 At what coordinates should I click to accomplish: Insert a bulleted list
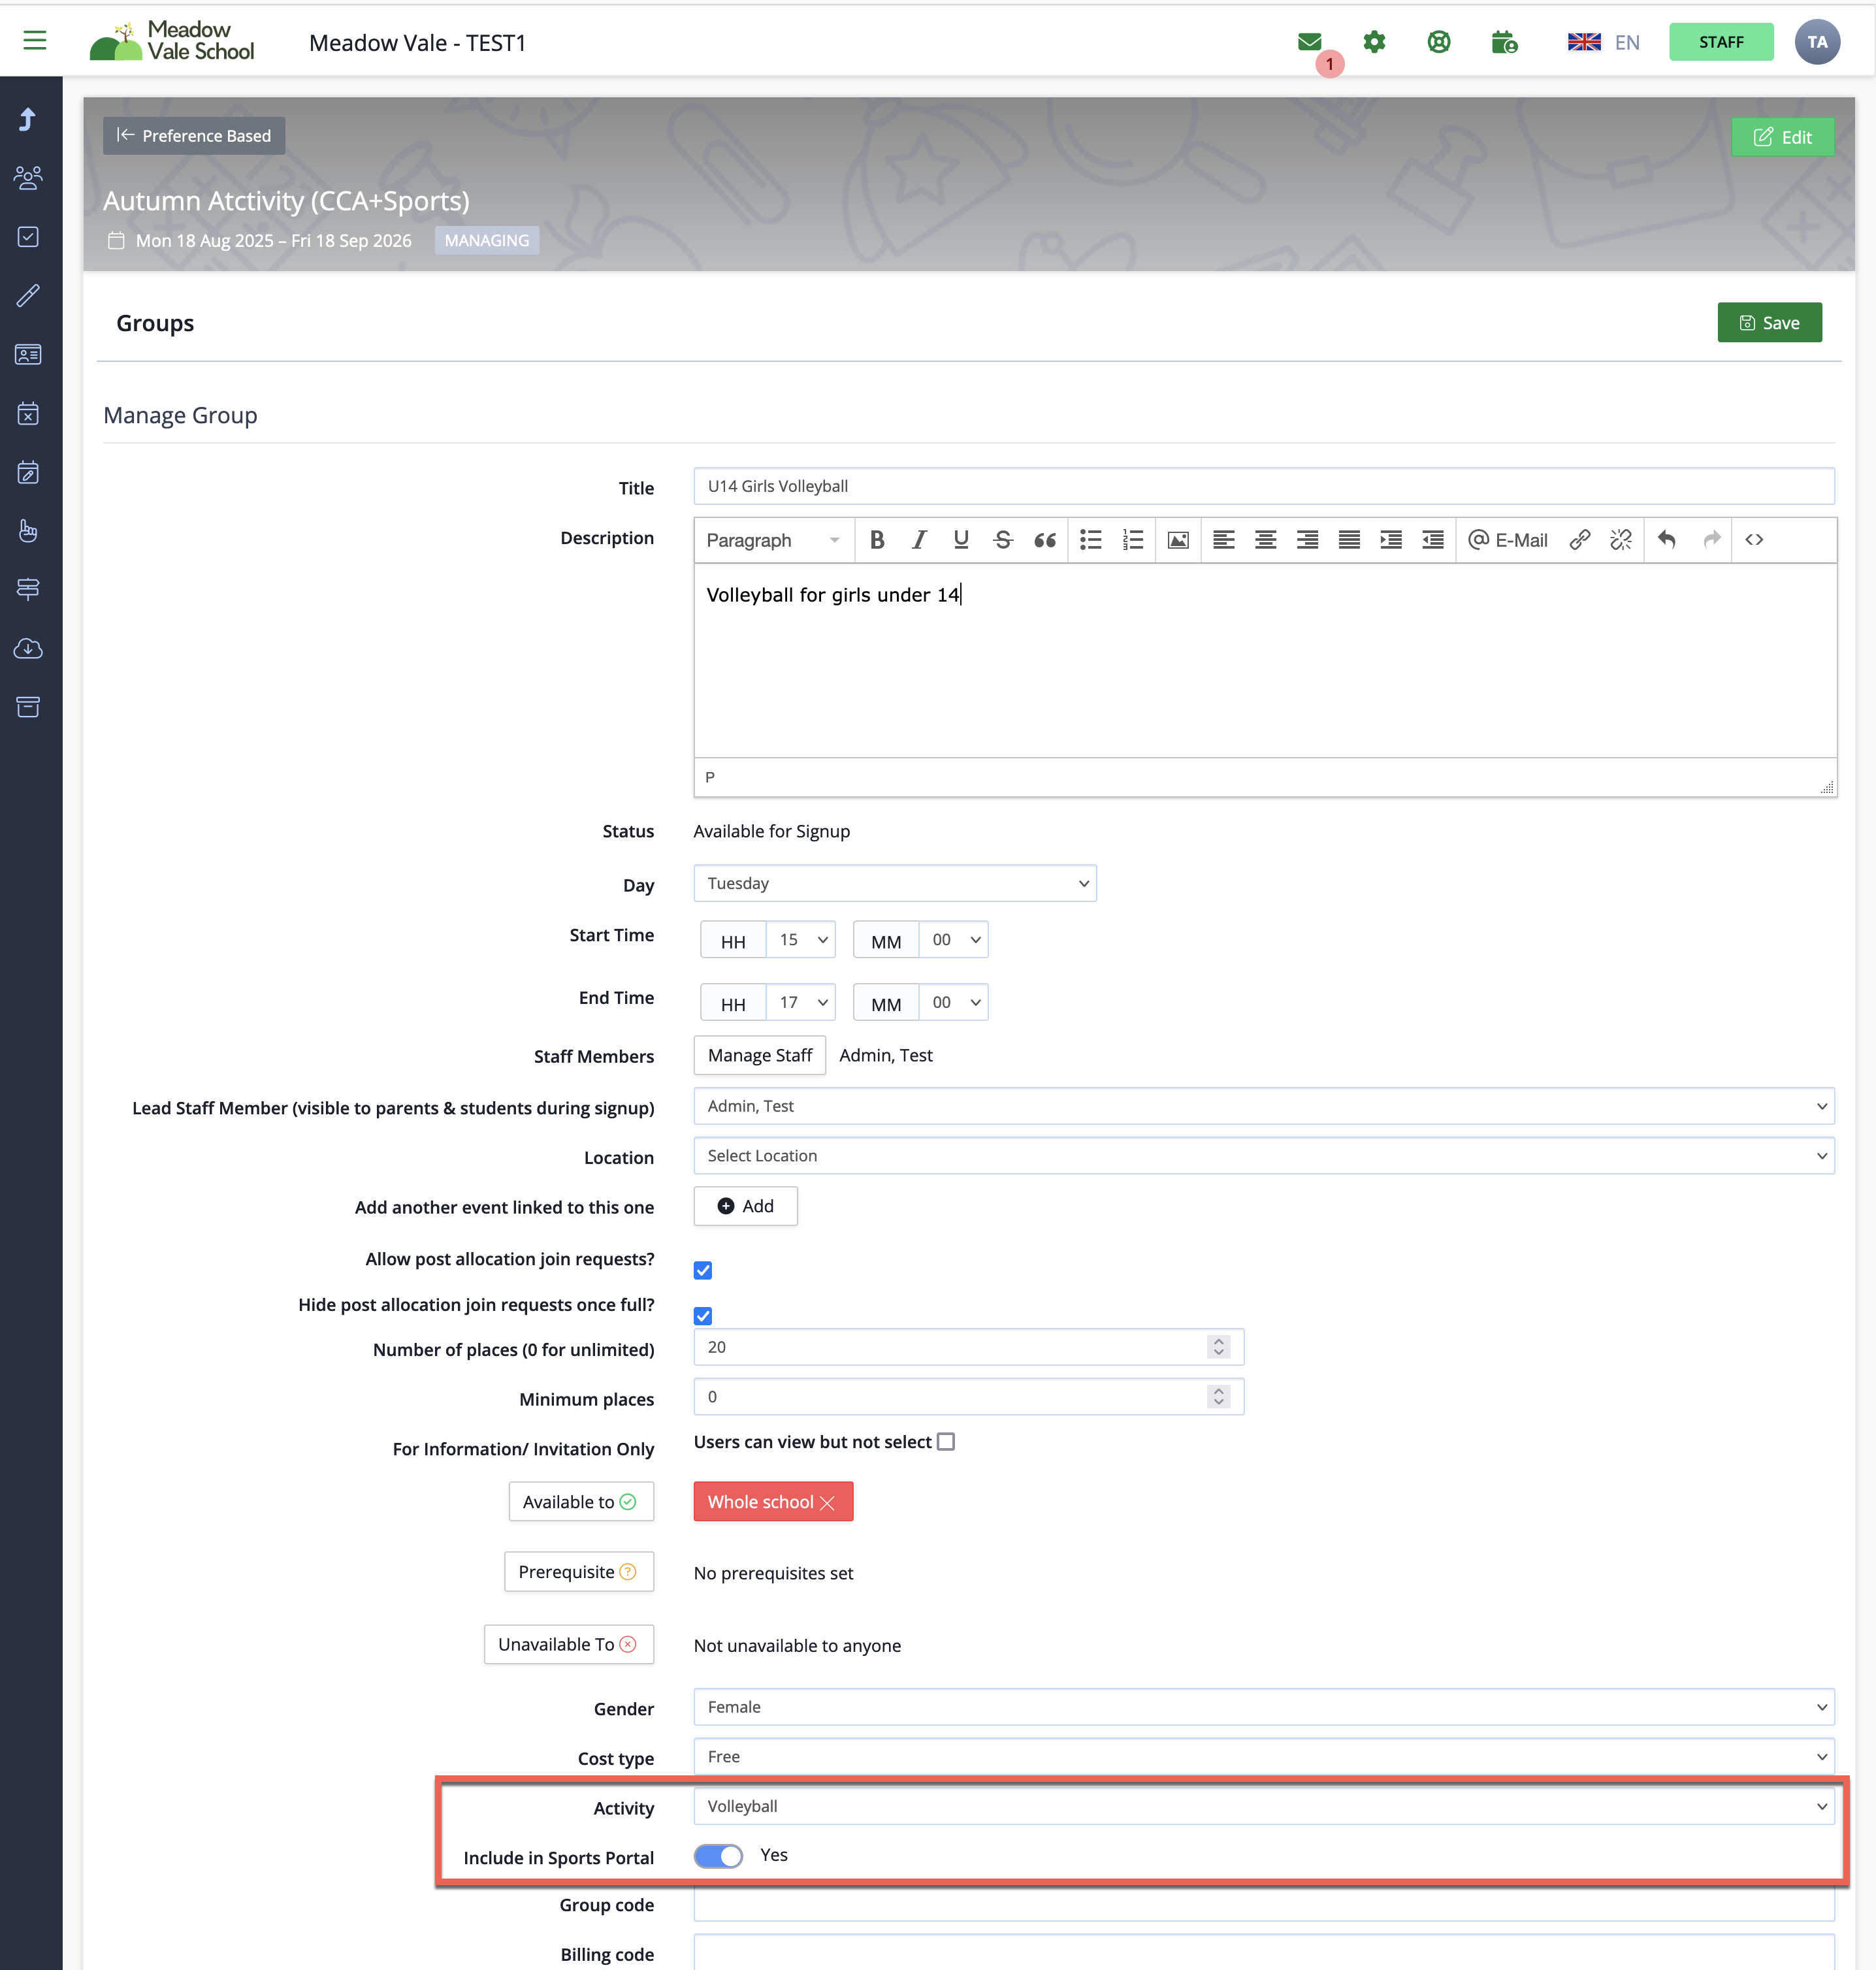(x=1091, y=540)
